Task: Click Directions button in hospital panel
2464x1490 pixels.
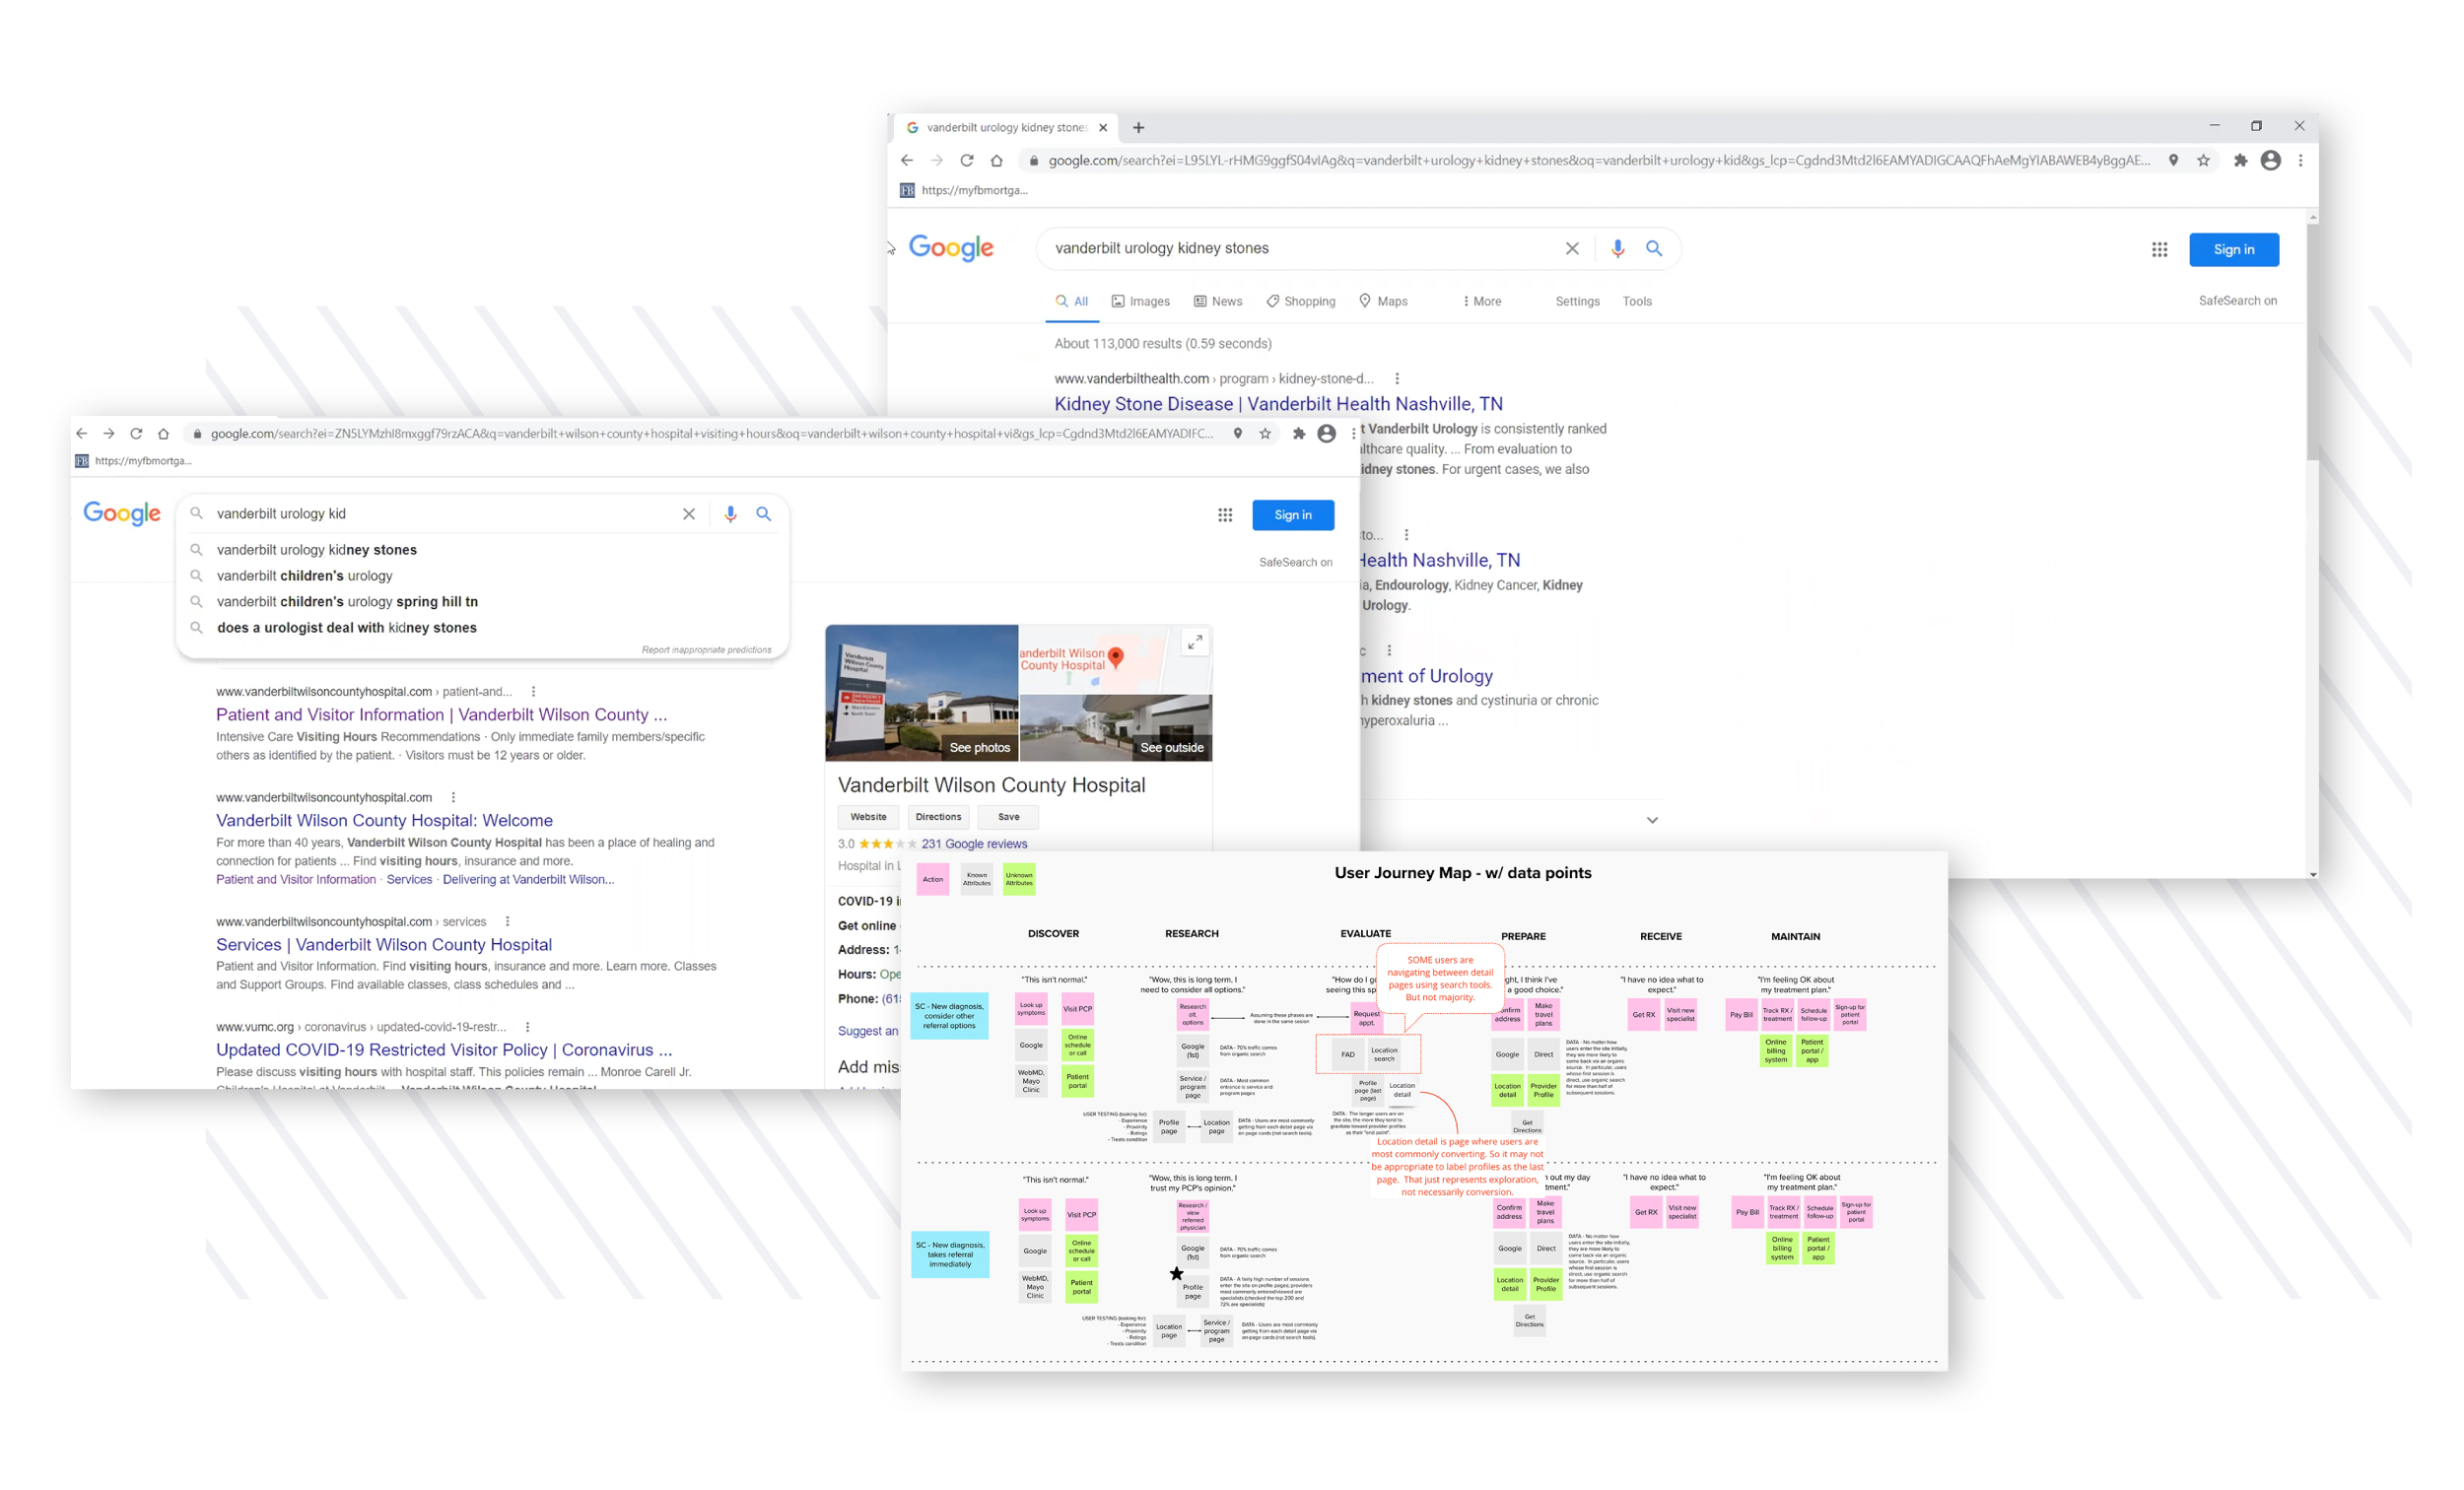Action: [x=938, y=817]
